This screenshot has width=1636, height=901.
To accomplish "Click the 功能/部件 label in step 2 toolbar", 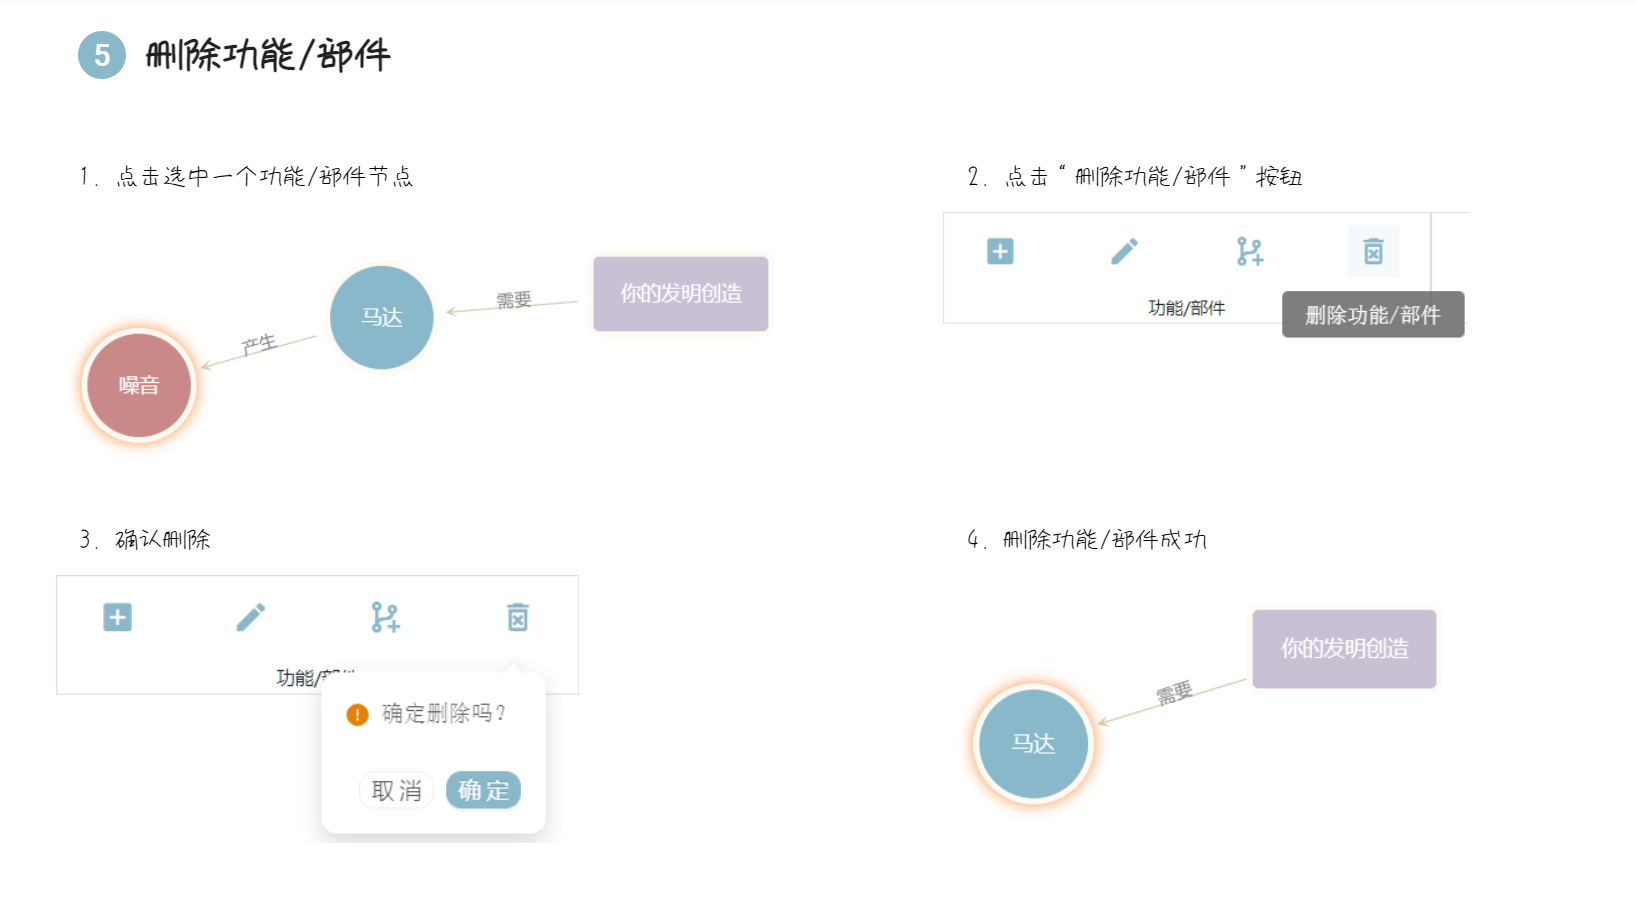I will [x=1188, y=308].
